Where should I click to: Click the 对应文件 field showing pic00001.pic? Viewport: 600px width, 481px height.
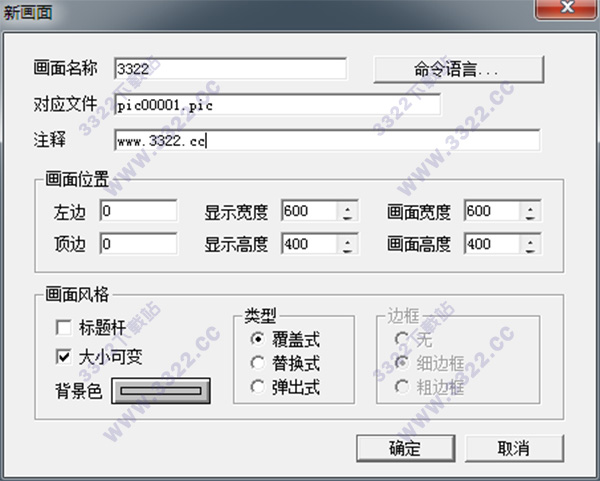click(x=277, y=104)
